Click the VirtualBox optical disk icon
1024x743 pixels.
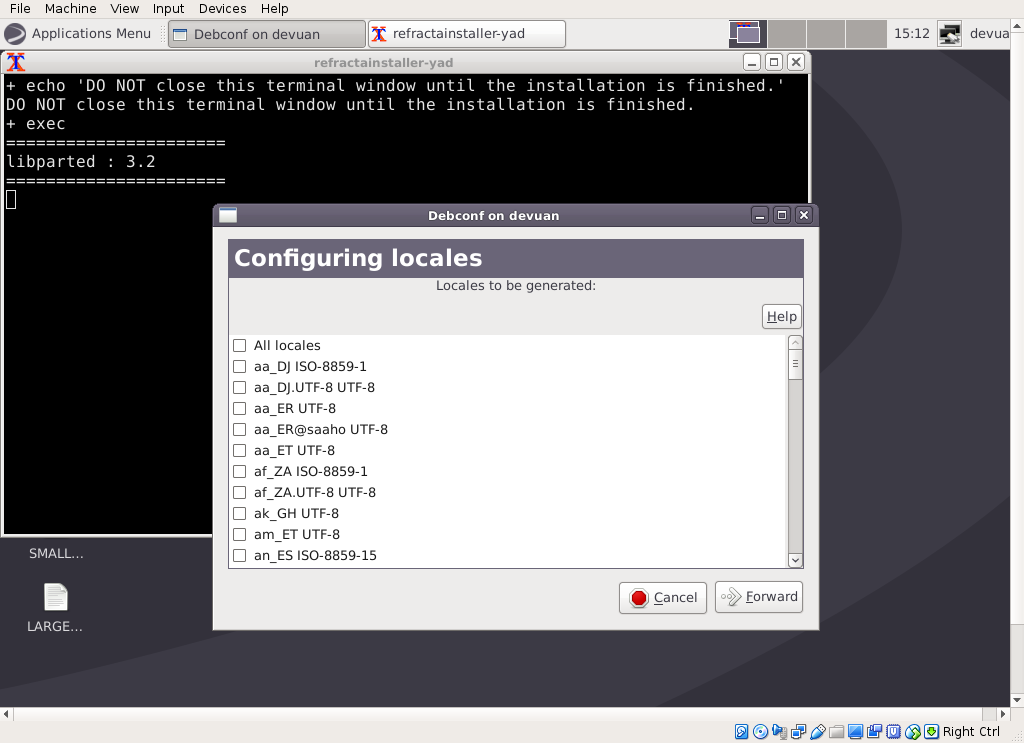pyautogui.click(x=760, y=732)
